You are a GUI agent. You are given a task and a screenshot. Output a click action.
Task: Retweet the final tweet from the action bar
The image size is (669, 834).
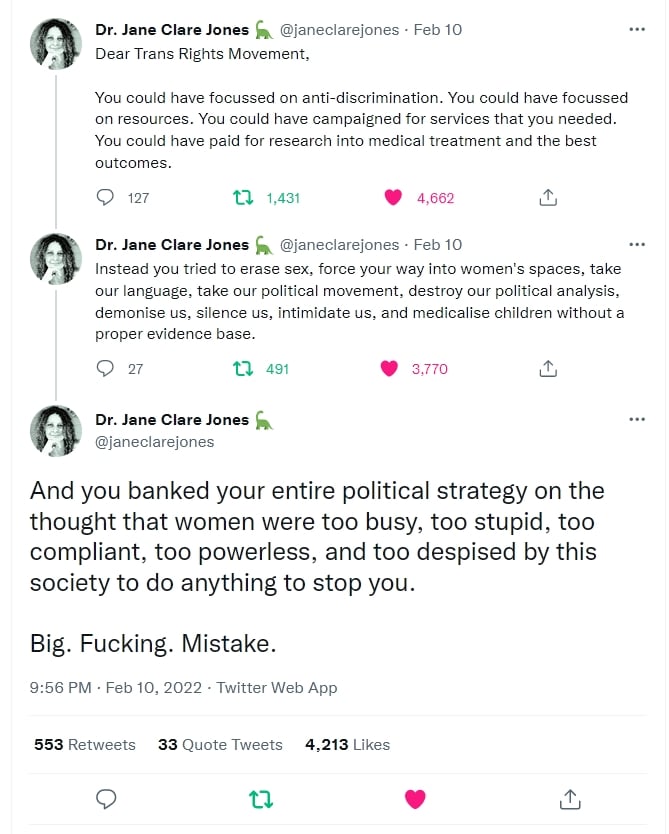[261, 799]
